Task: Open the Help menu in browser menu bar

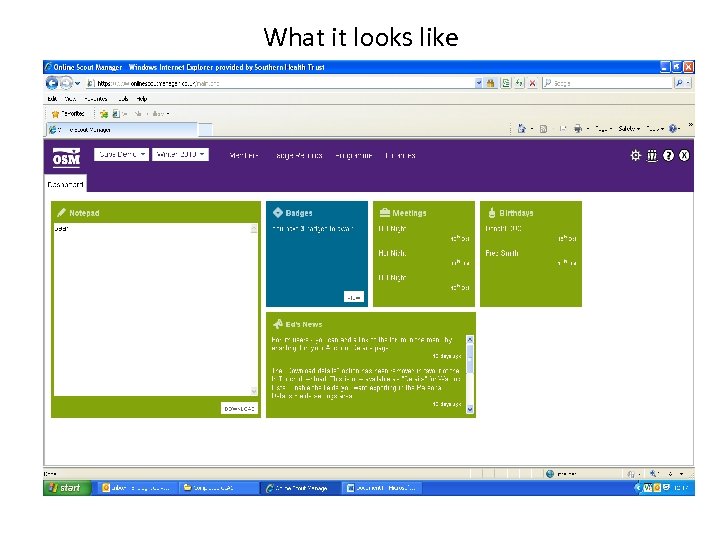Action: pyautogui.click(x=142, y=98)
